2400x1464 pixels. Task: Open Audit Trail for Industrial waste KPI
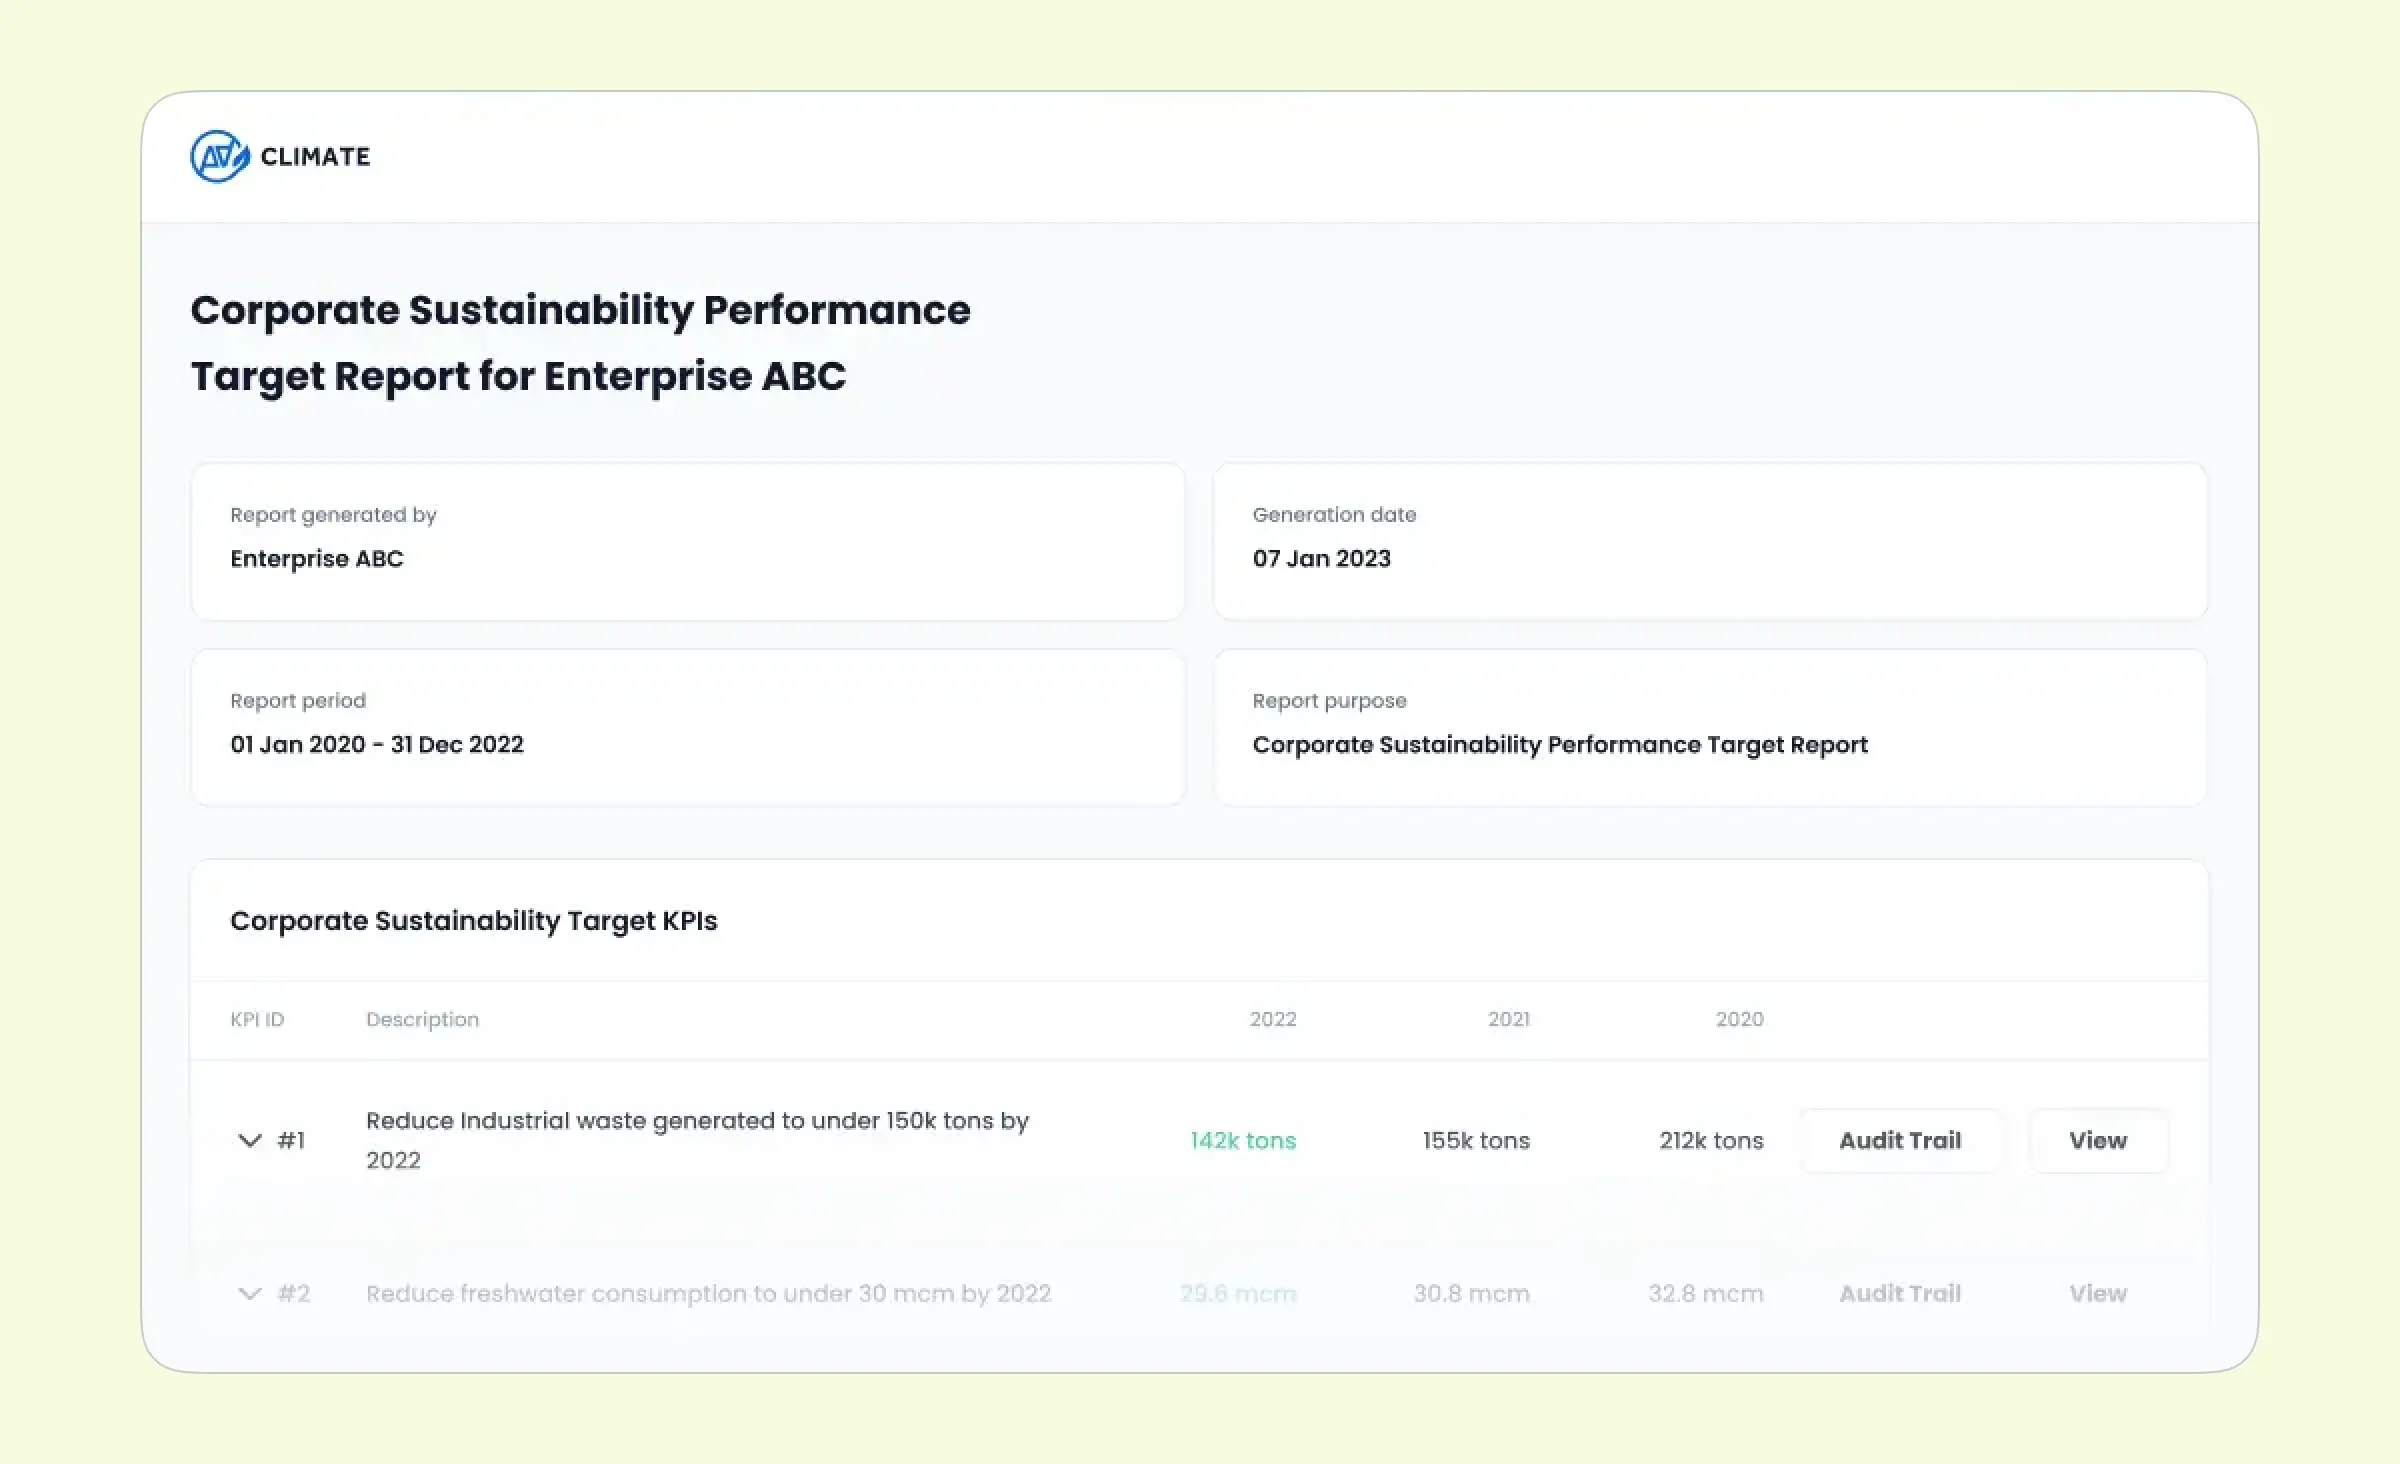(x=1900, y=1140)
